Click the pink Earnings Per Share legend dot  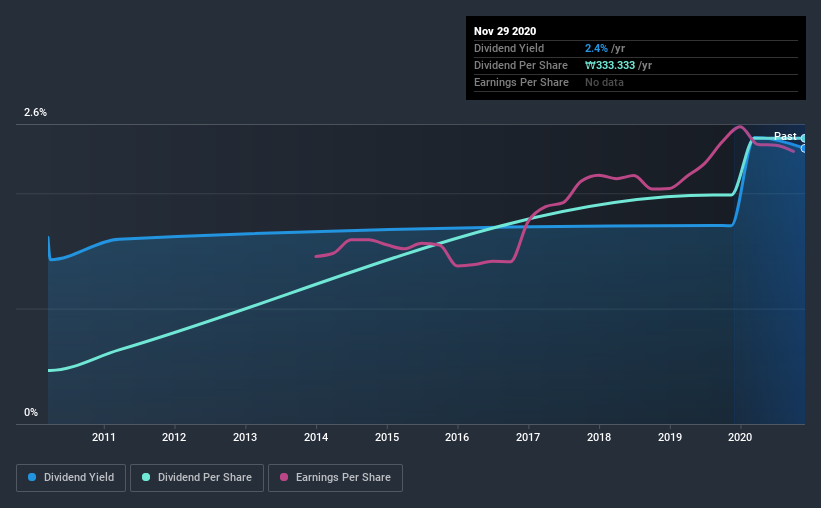[284, 477]
